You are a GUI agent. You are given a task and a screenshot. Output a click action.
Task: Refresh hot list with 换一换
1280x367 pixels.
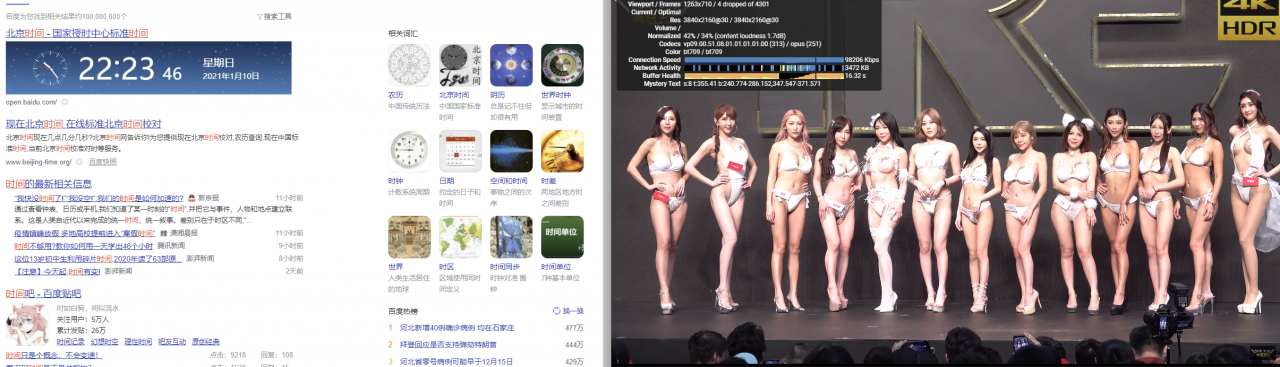568,311
